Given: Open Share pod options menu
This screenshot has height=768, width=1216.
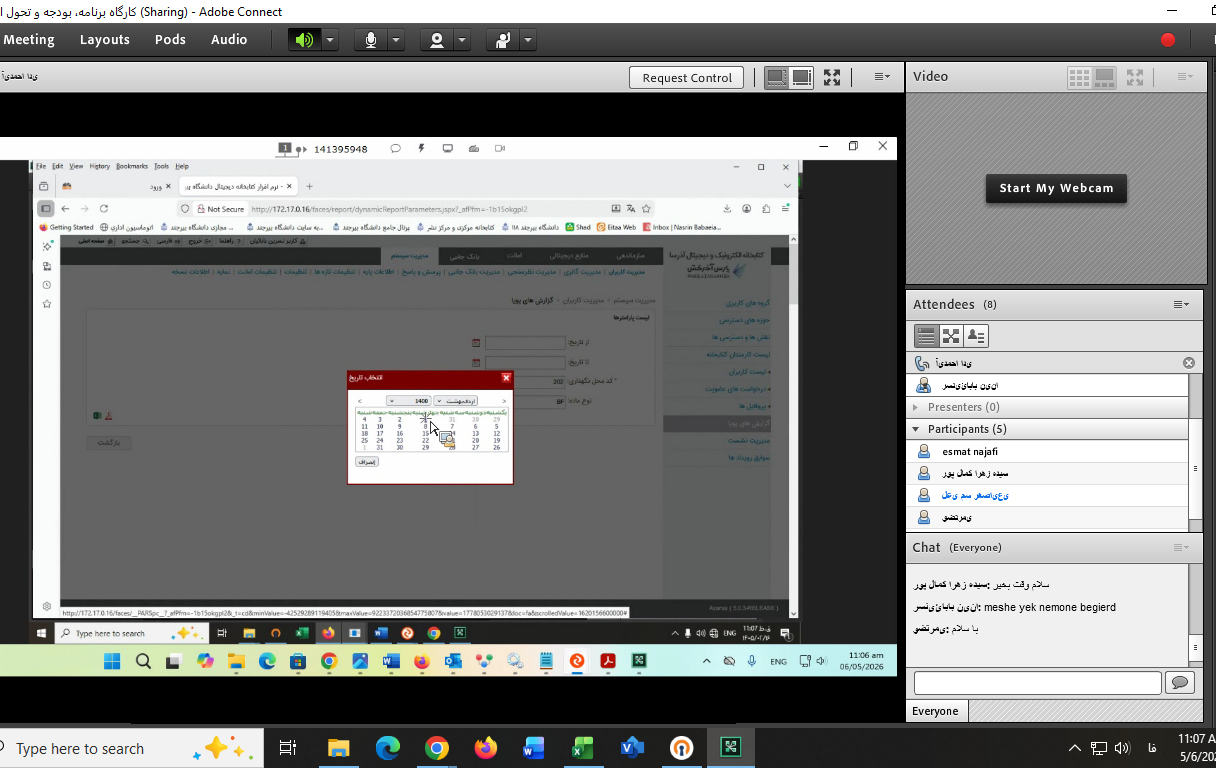Looking at the screenshot, I should tap(882, 77).
